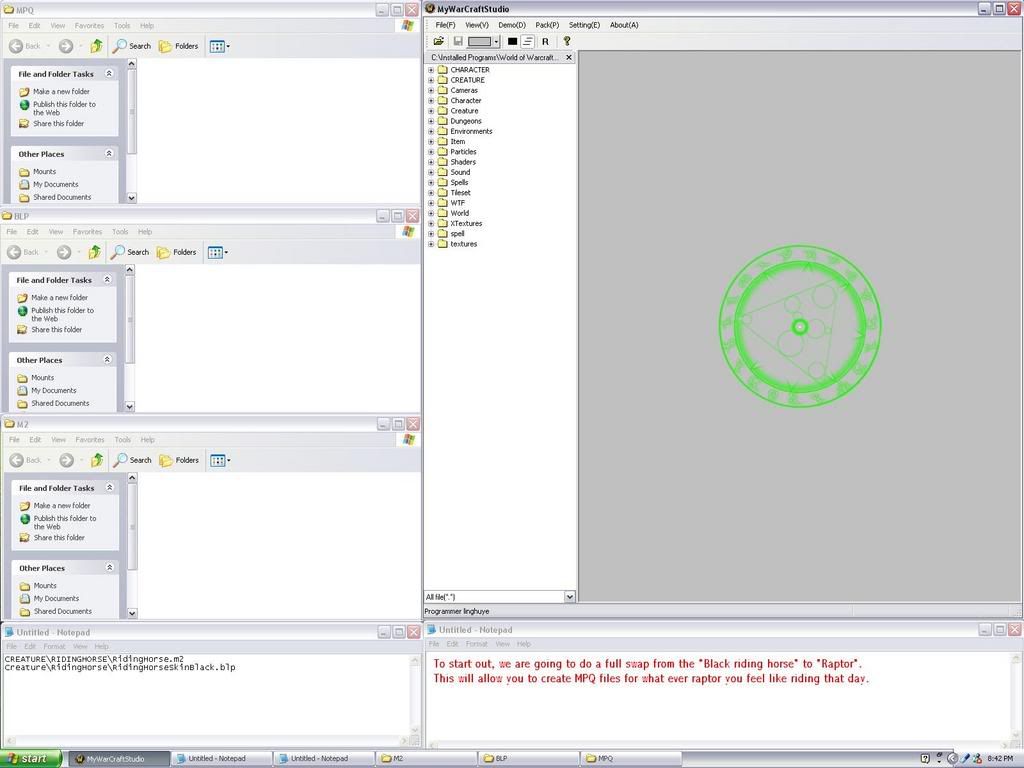Click the scroll-down arrow in MPQ task pane
This screenshot has height=768, width=1024.
click(131, 197)
